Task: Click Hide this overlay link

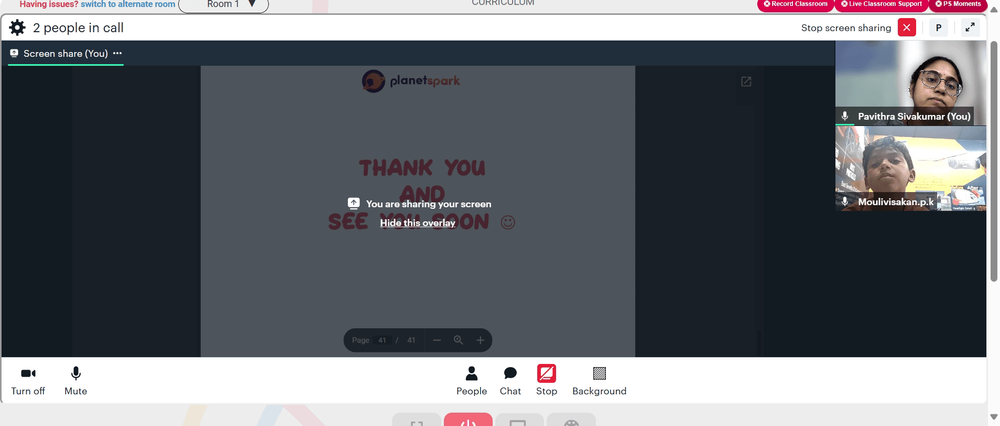Action: [x=418, y=223]
